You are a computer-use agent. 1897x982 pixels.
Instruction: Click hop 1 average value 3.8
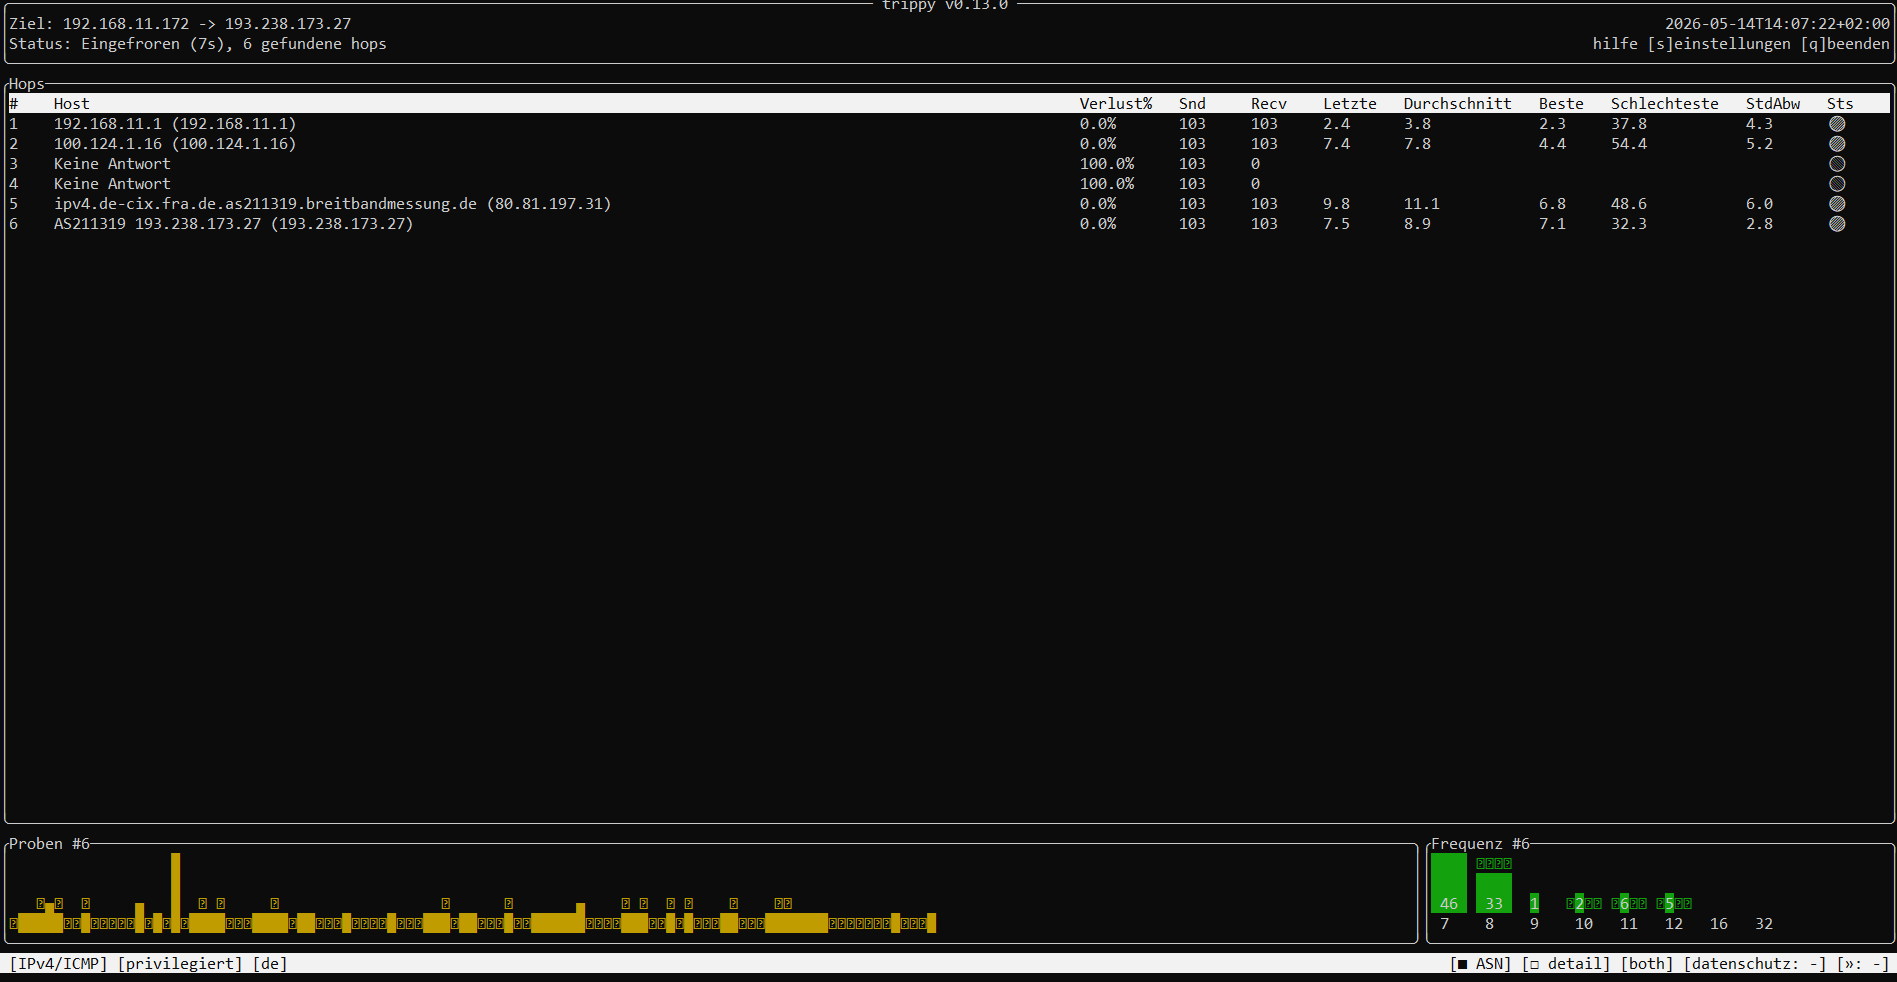coord(1417,124)
